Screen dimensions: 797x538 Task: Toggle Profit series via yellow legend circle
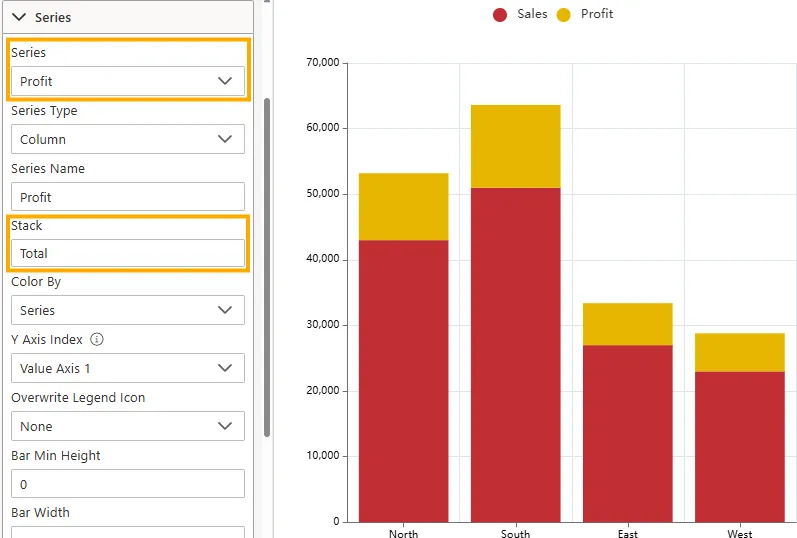(x=564, y=15)
